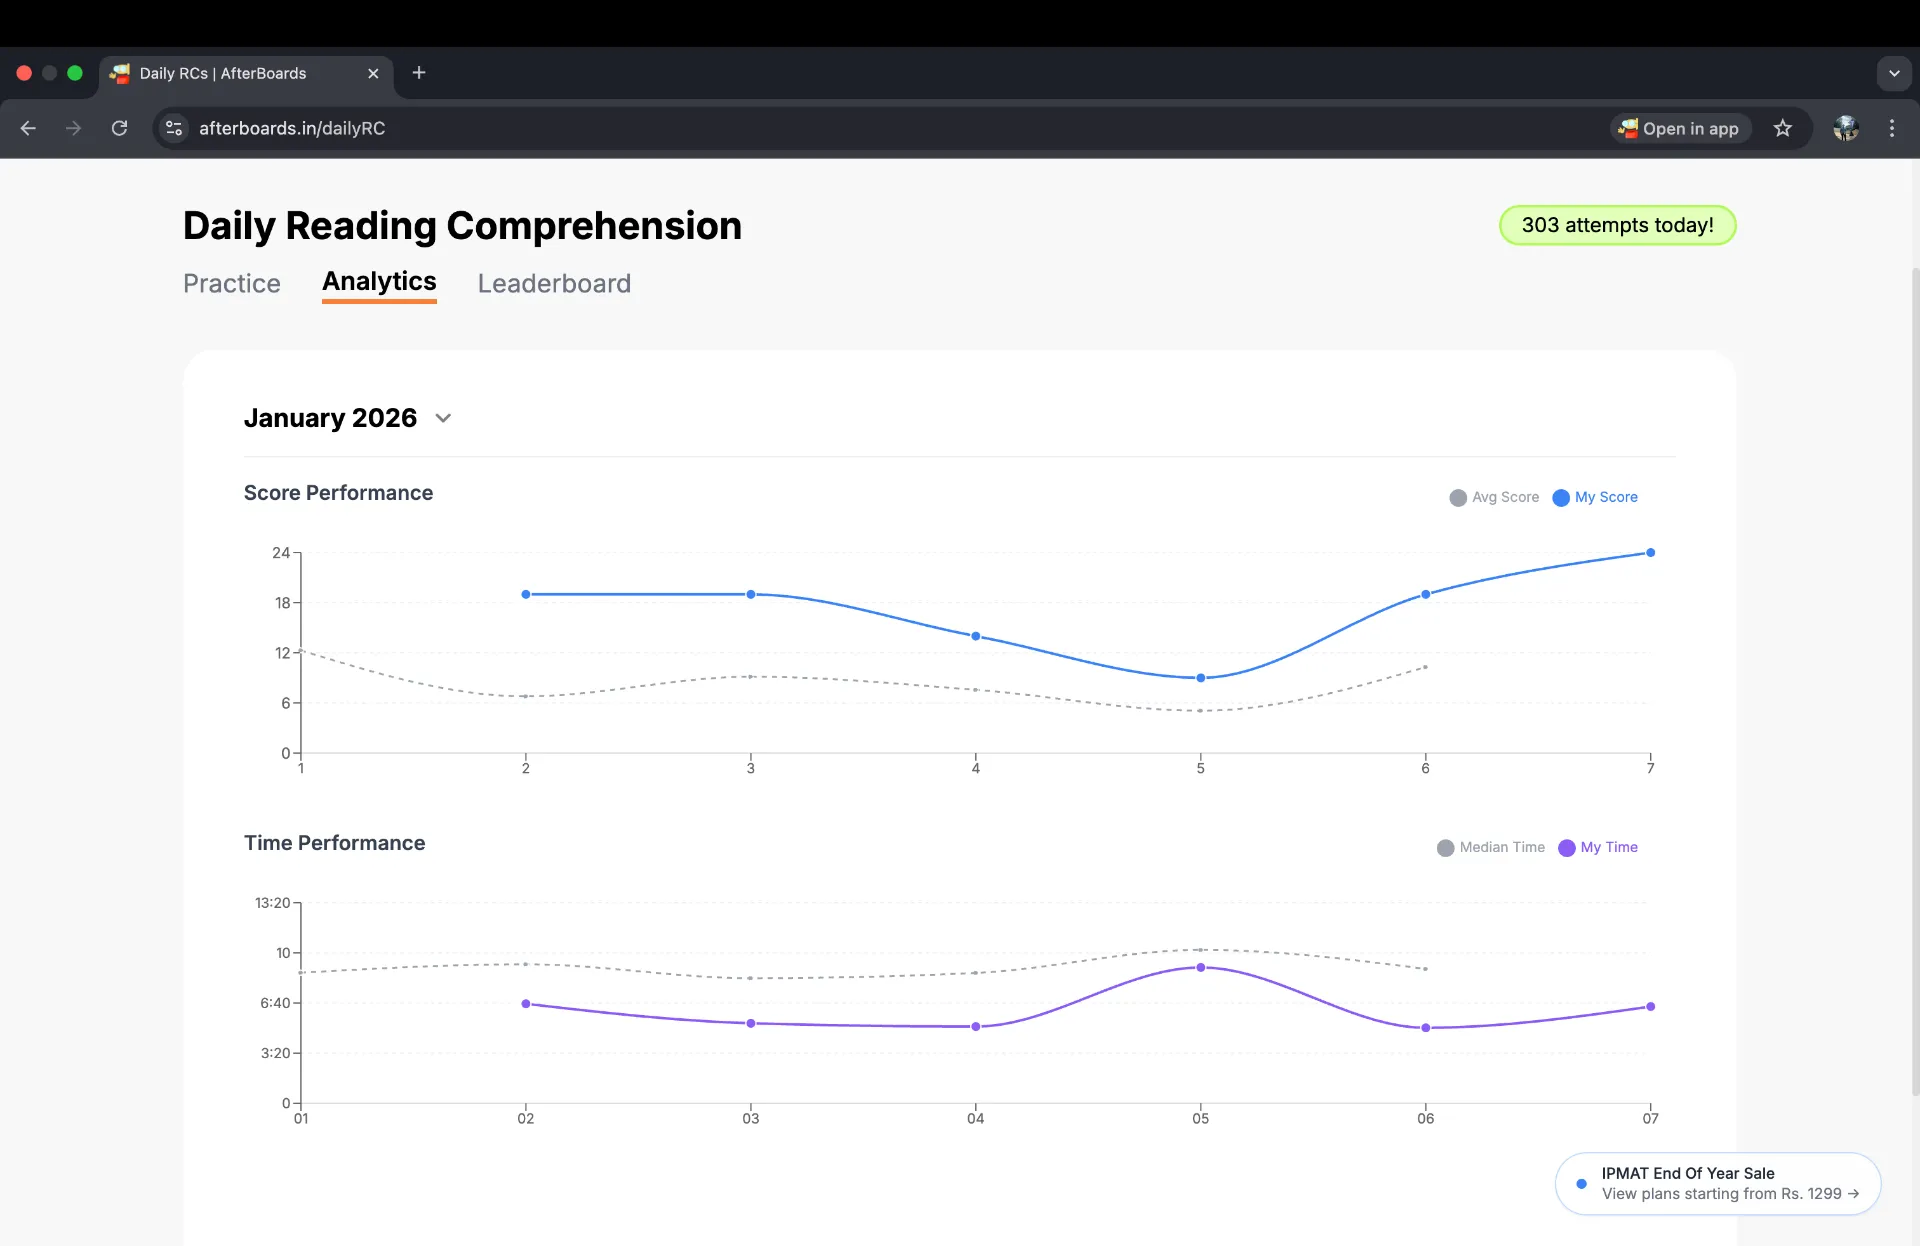Image resolution: width=1920 pixels, height=1246 pixels.
Task: Click the forward navigation arrow
Action: pyautogui.click(x=73, y=128)
